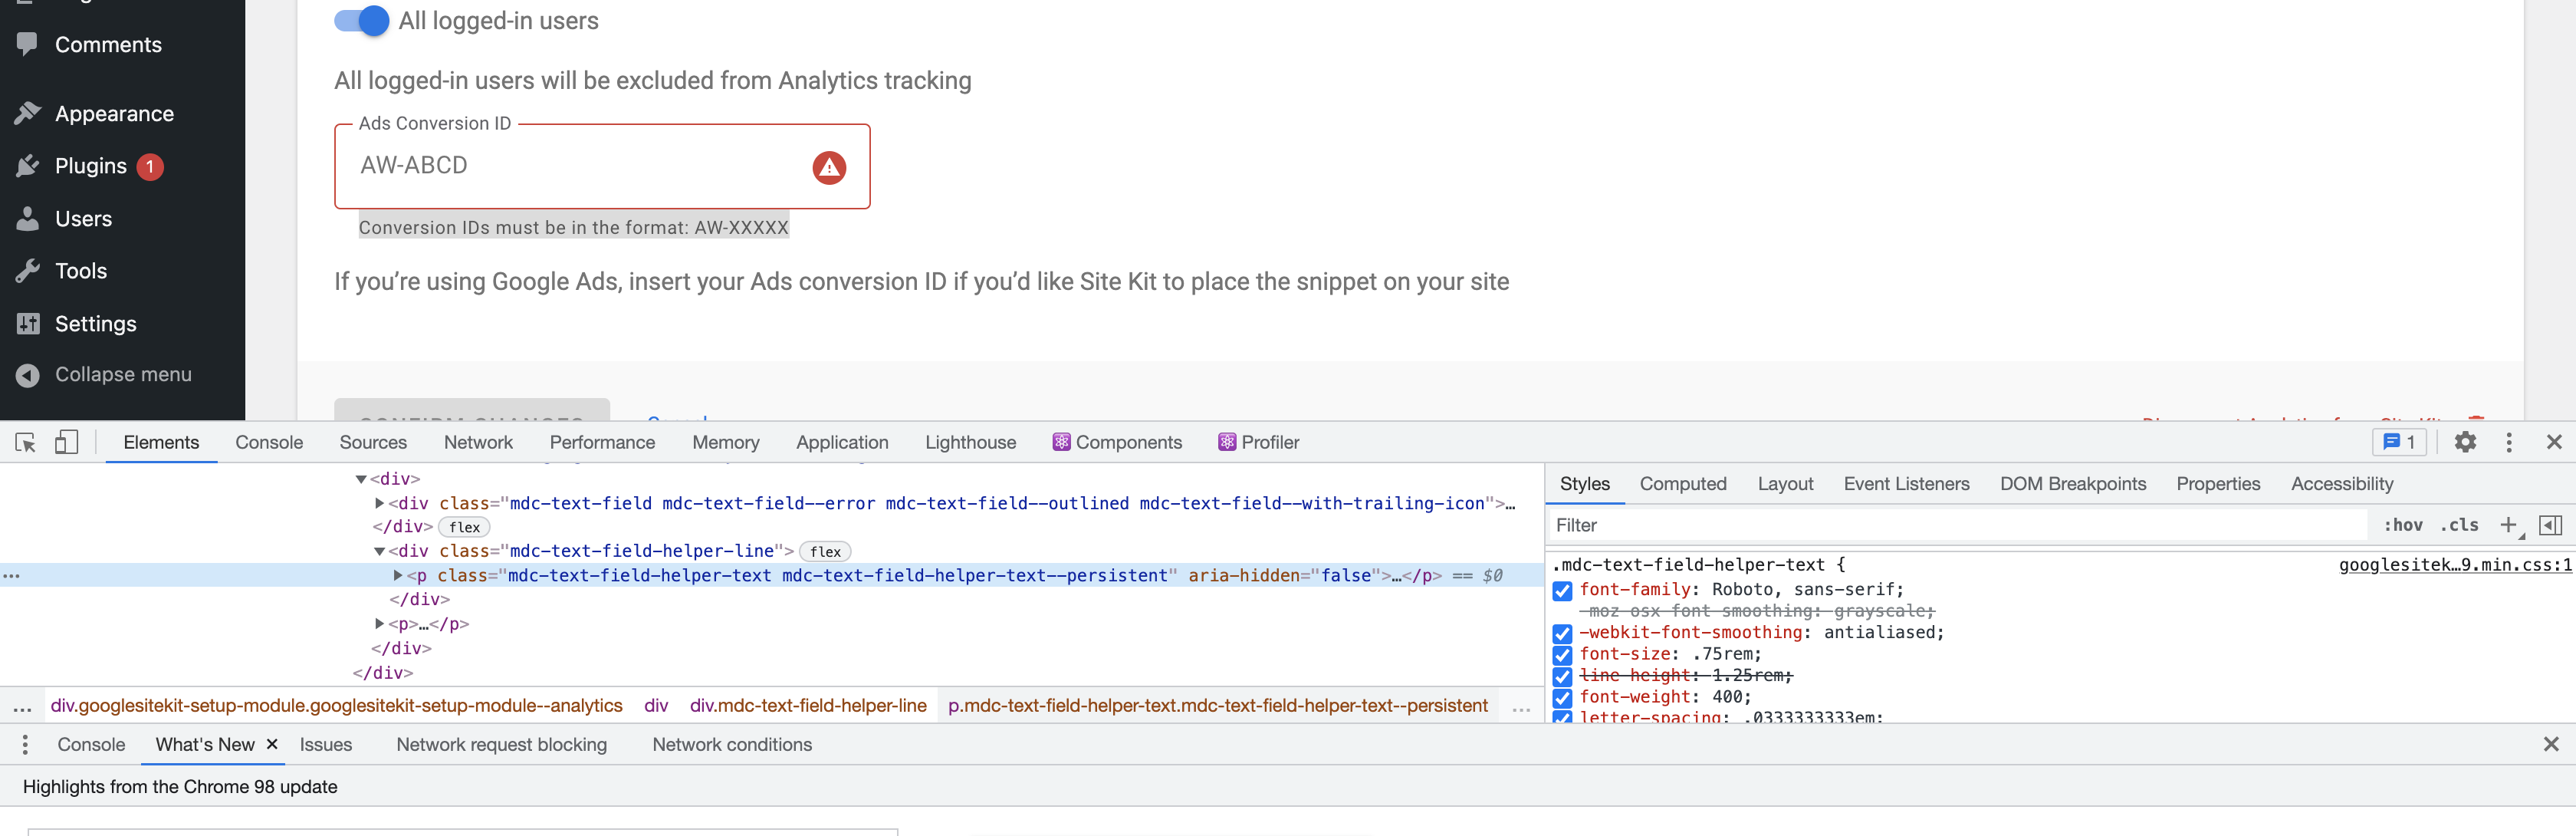
Task: Switch to the Computed styles tab
Action: tap(1683, 483)
